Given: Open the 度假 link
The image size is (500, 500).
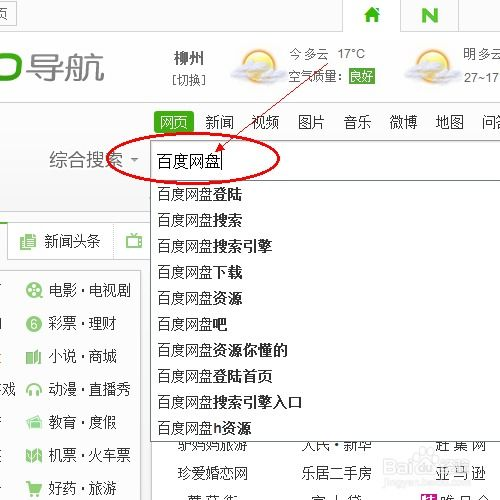Looking at the screenshot, I should (x=103, y=423).
